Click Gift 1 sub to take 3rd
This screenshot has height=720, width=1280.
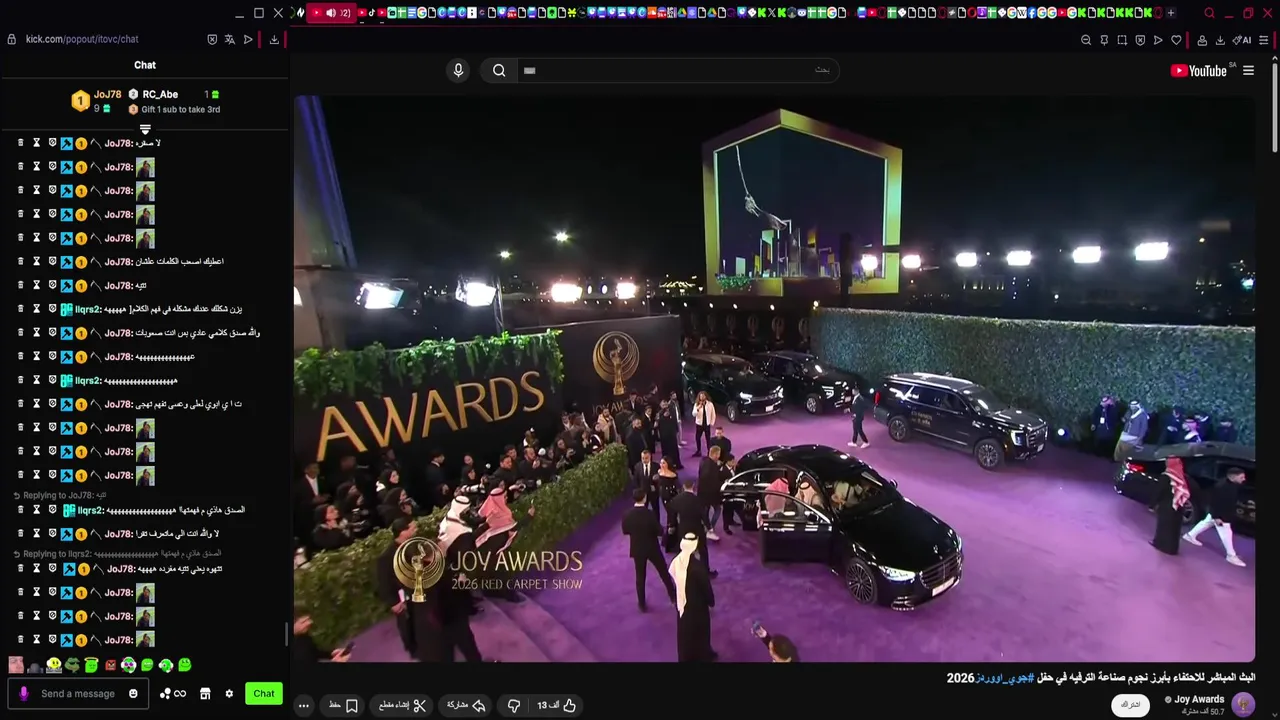coord(180,109)
